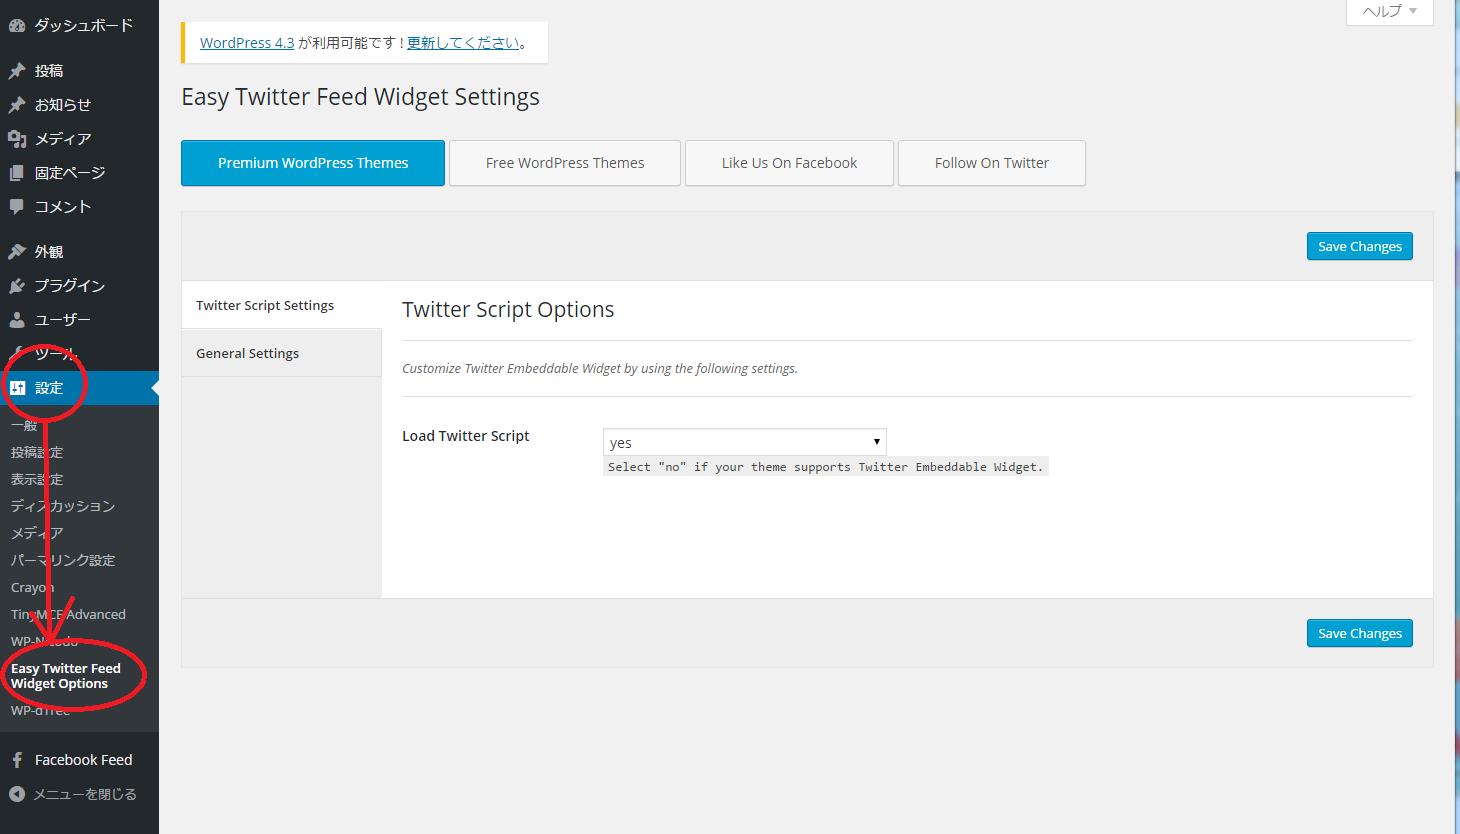Collapse the menu with メニューを閉じる arrow
The width and height of the screenshot is (1460, 834).
pyautogui.click(x=17, y=794)
